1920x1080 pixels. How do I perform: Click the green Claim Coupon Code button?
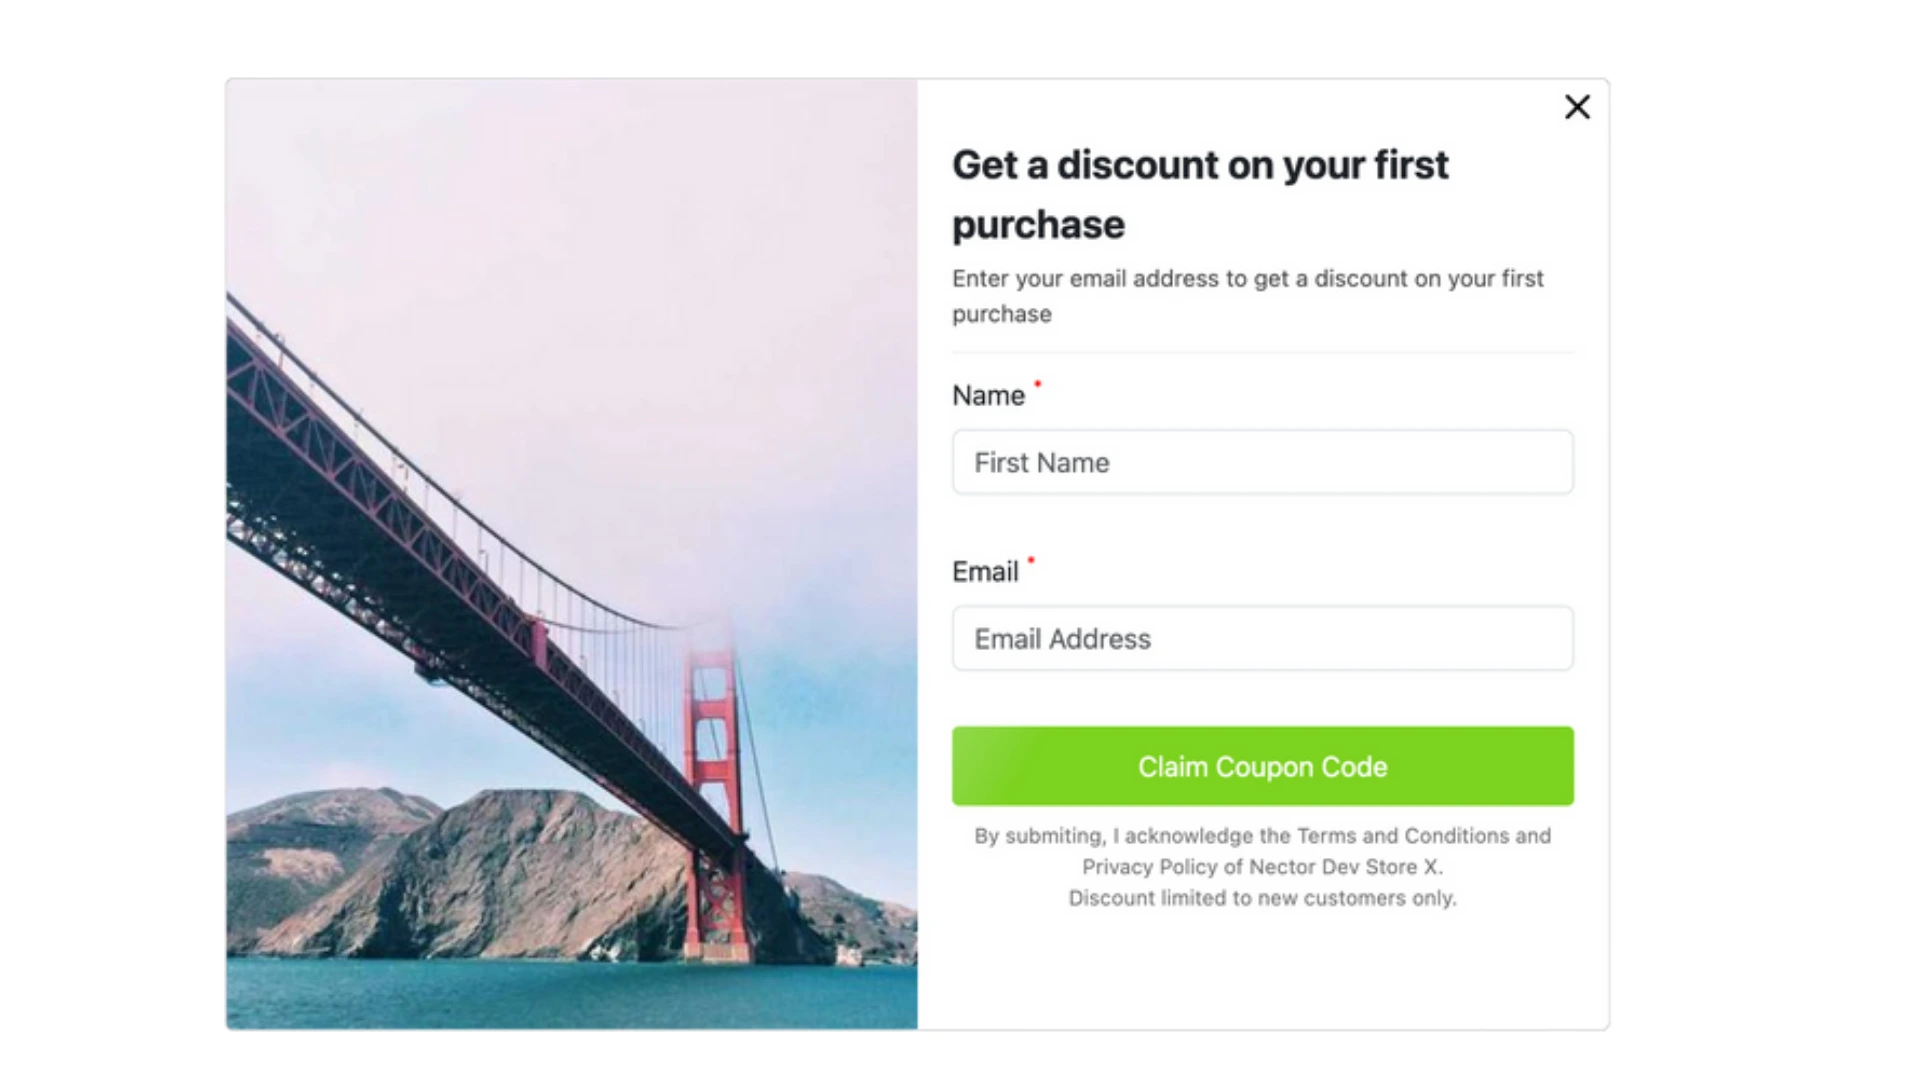point(1262,766)
